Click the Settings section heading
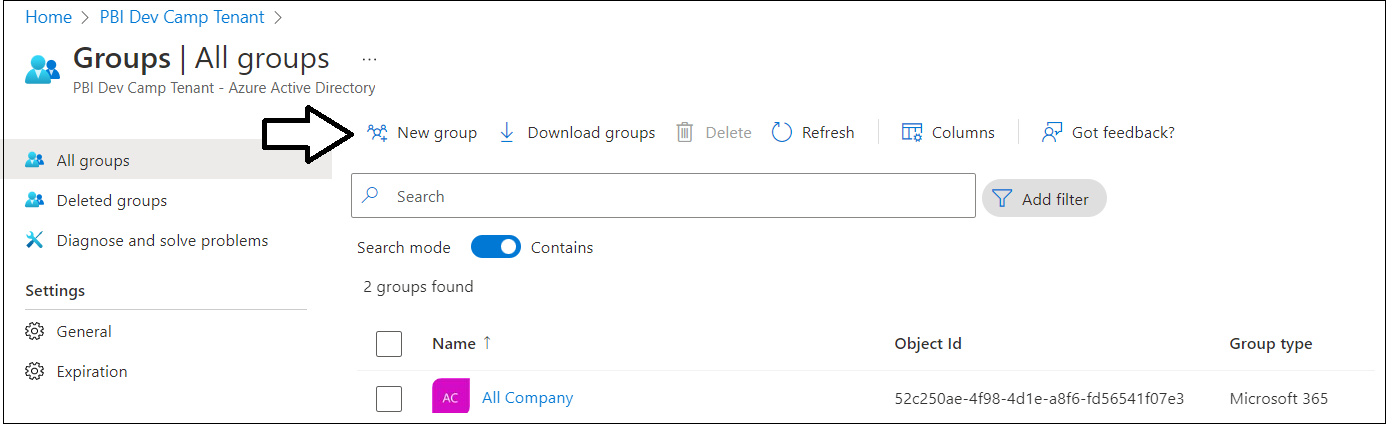Image resolution: width=1397 pixels, height=432 pixels. point(55,290)
